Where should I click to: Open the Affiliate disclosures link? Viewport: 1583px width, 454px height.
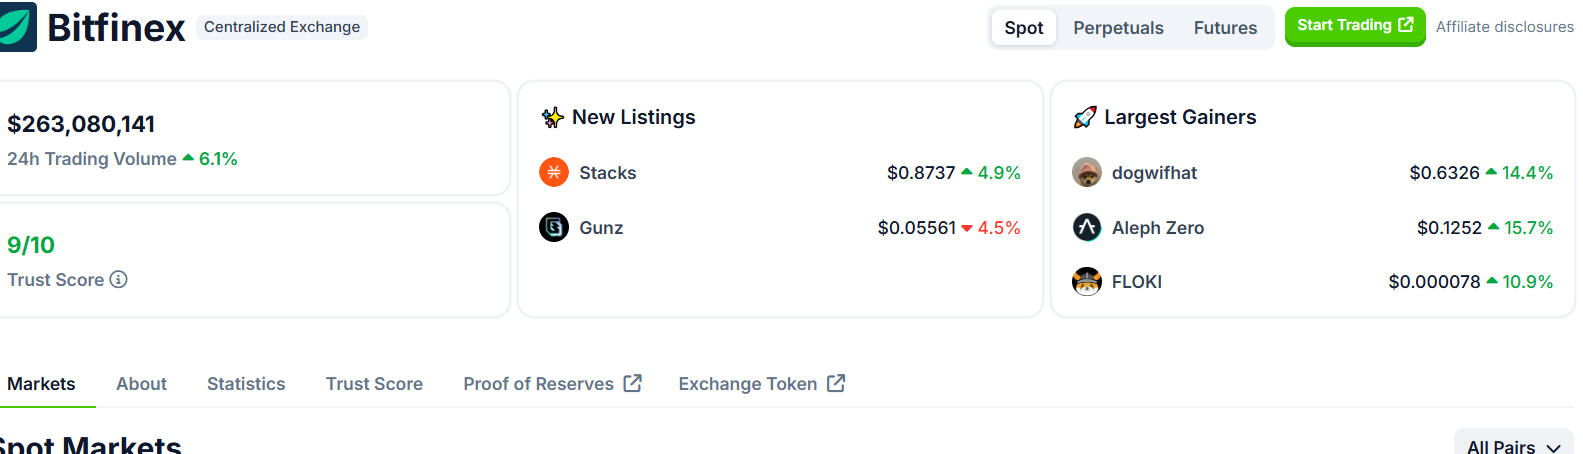point(1505,27)
